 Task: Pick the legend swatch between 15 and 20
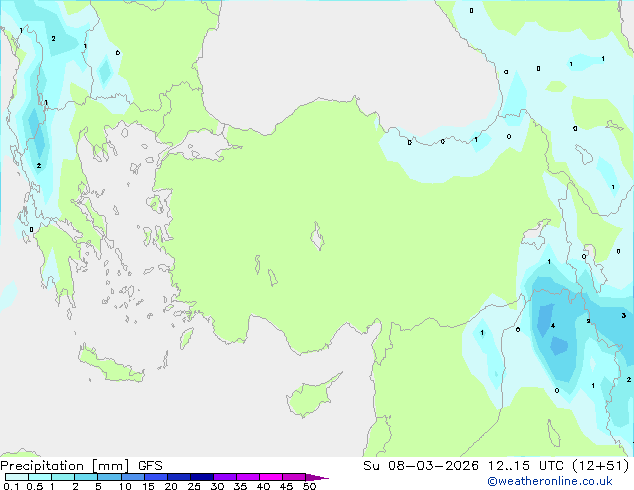click(x=155, y=477)
